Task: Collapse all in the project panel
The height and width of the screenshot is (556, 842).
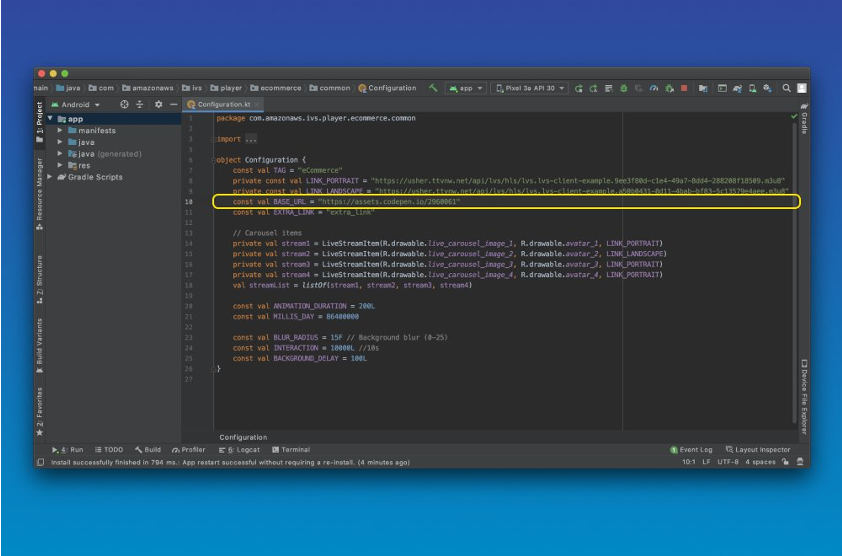Action: click(141, 104)
